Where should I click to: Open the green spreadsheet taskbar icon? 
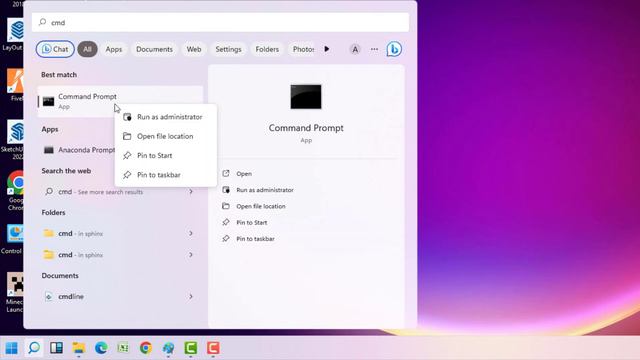[123, 348]
